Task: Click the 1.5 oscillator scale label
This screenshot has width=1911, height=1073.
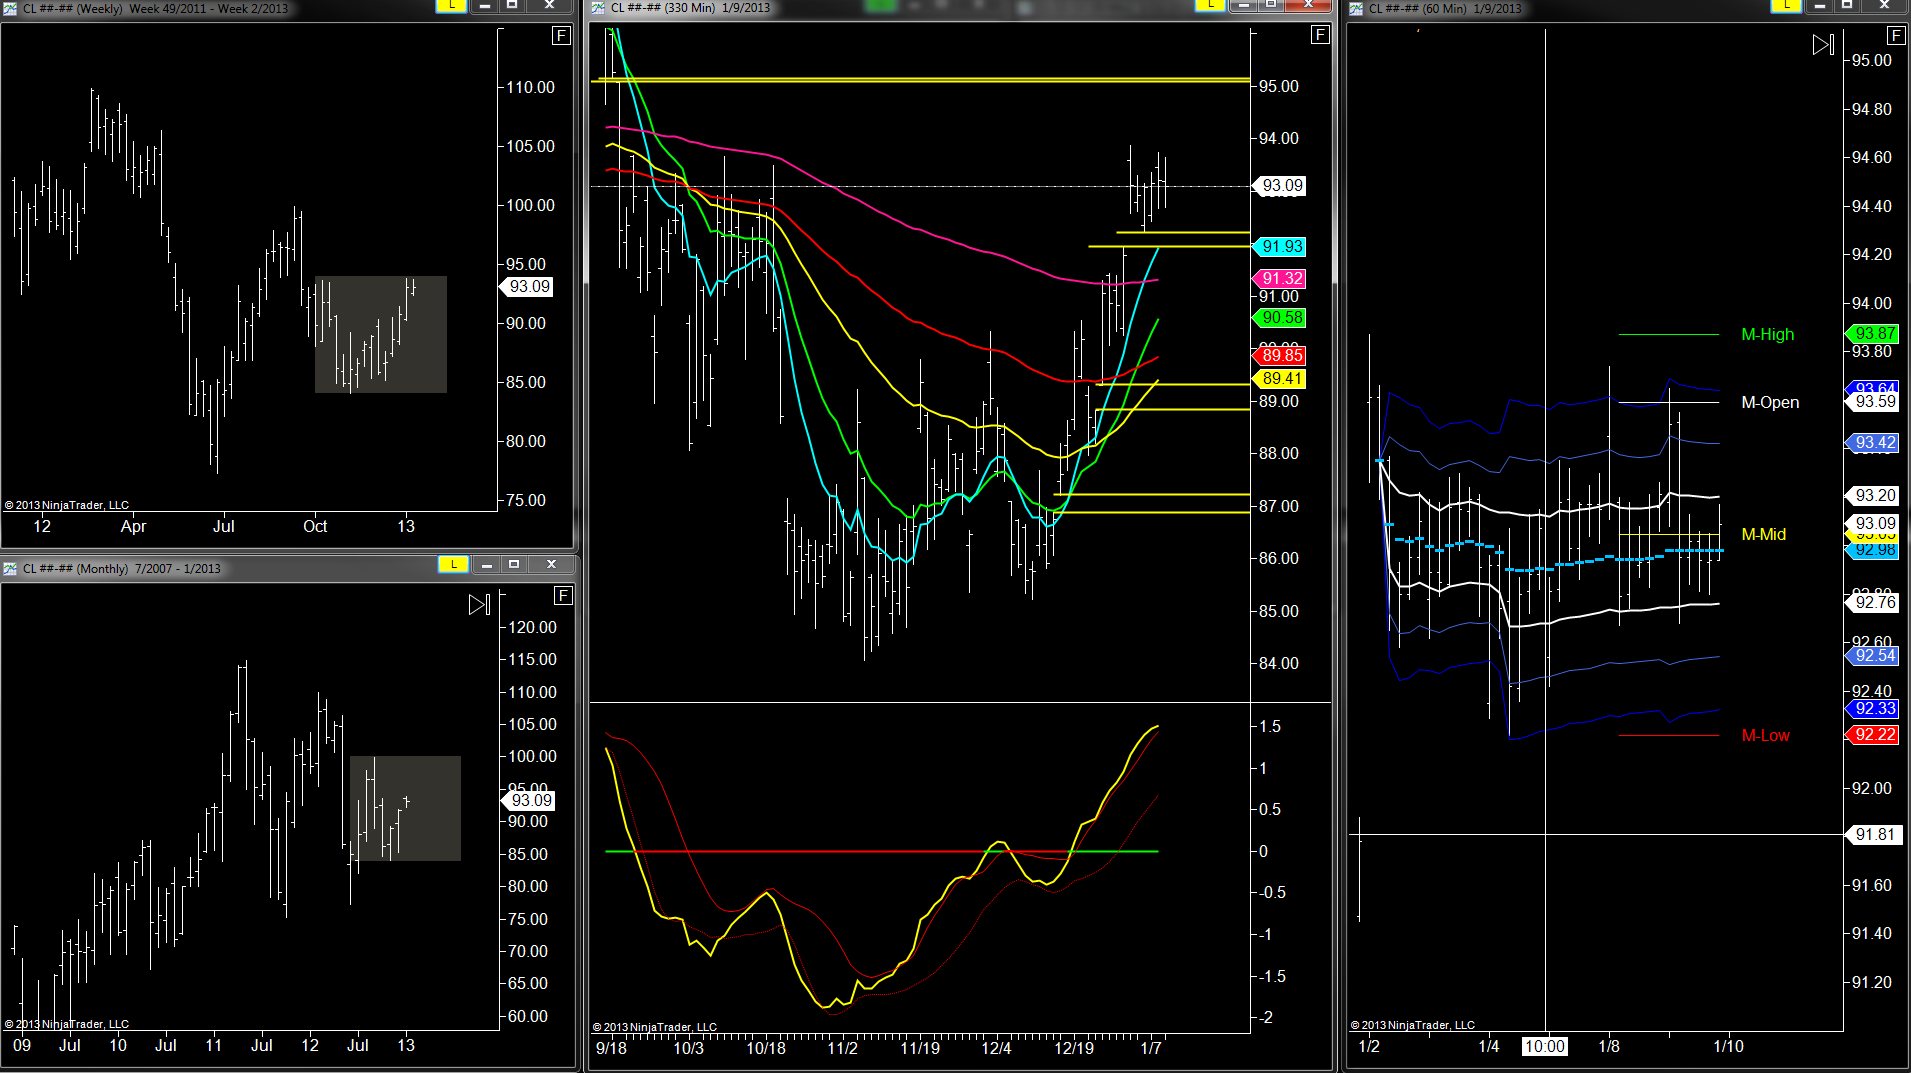Action: tap(1269, 727)
